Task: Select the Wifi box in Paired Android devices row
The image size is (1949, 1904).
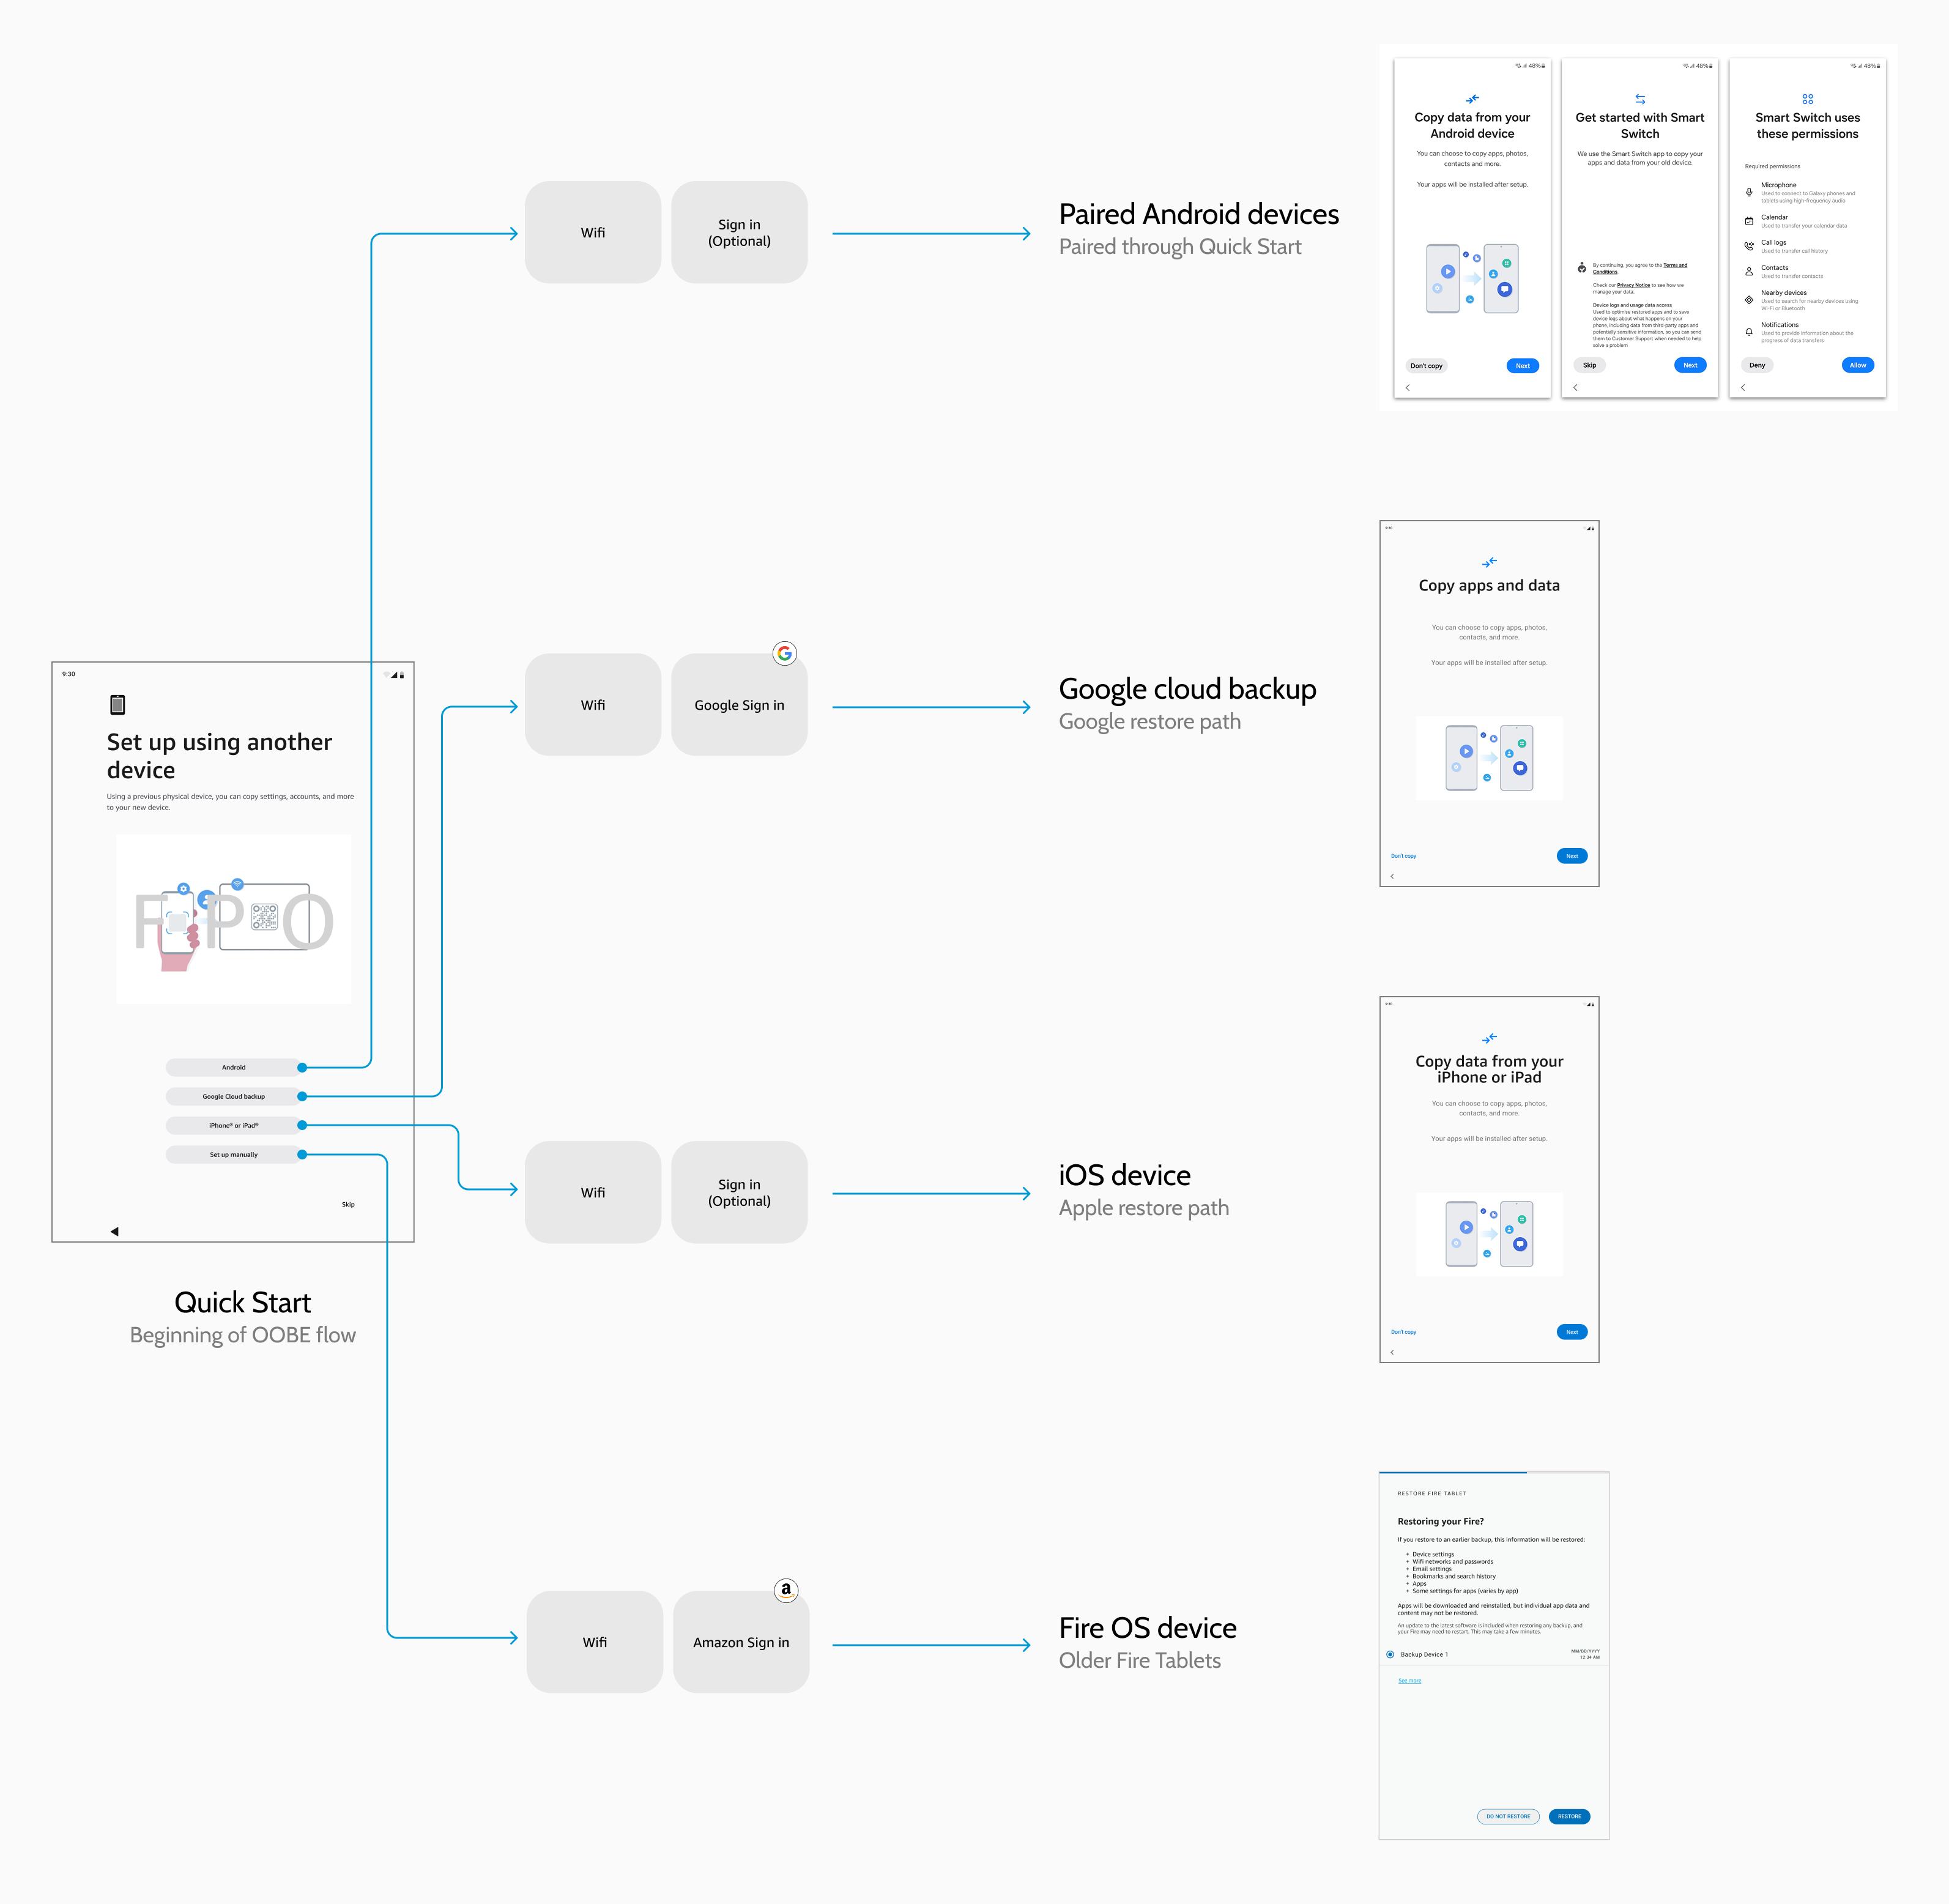Action: point(593,232)
